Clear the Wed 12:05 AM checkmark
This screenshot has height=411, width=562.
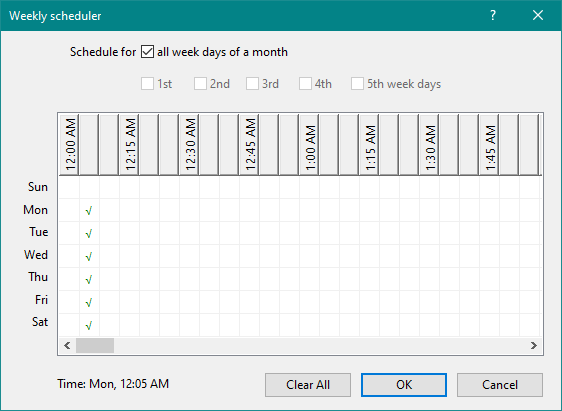(x=89, y=256)
